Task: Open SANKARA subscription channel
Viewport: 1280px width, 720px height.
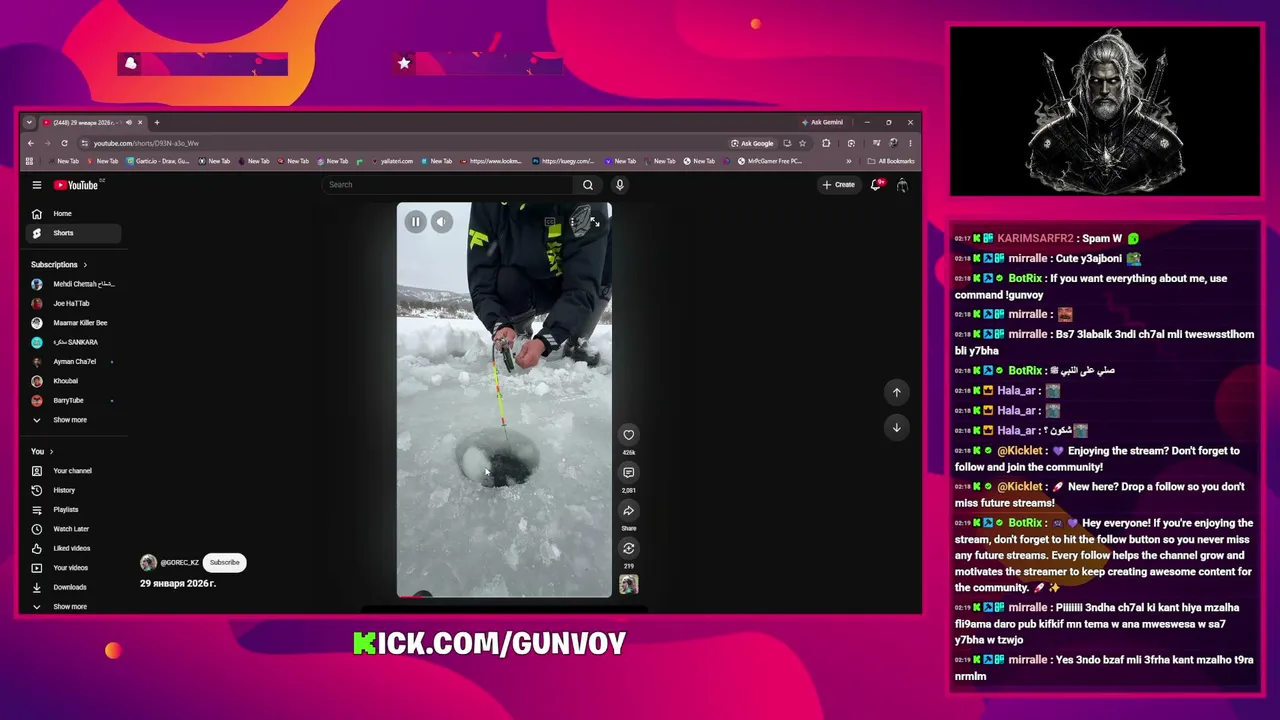Action: pyautogui.click(x=74, y=342)
